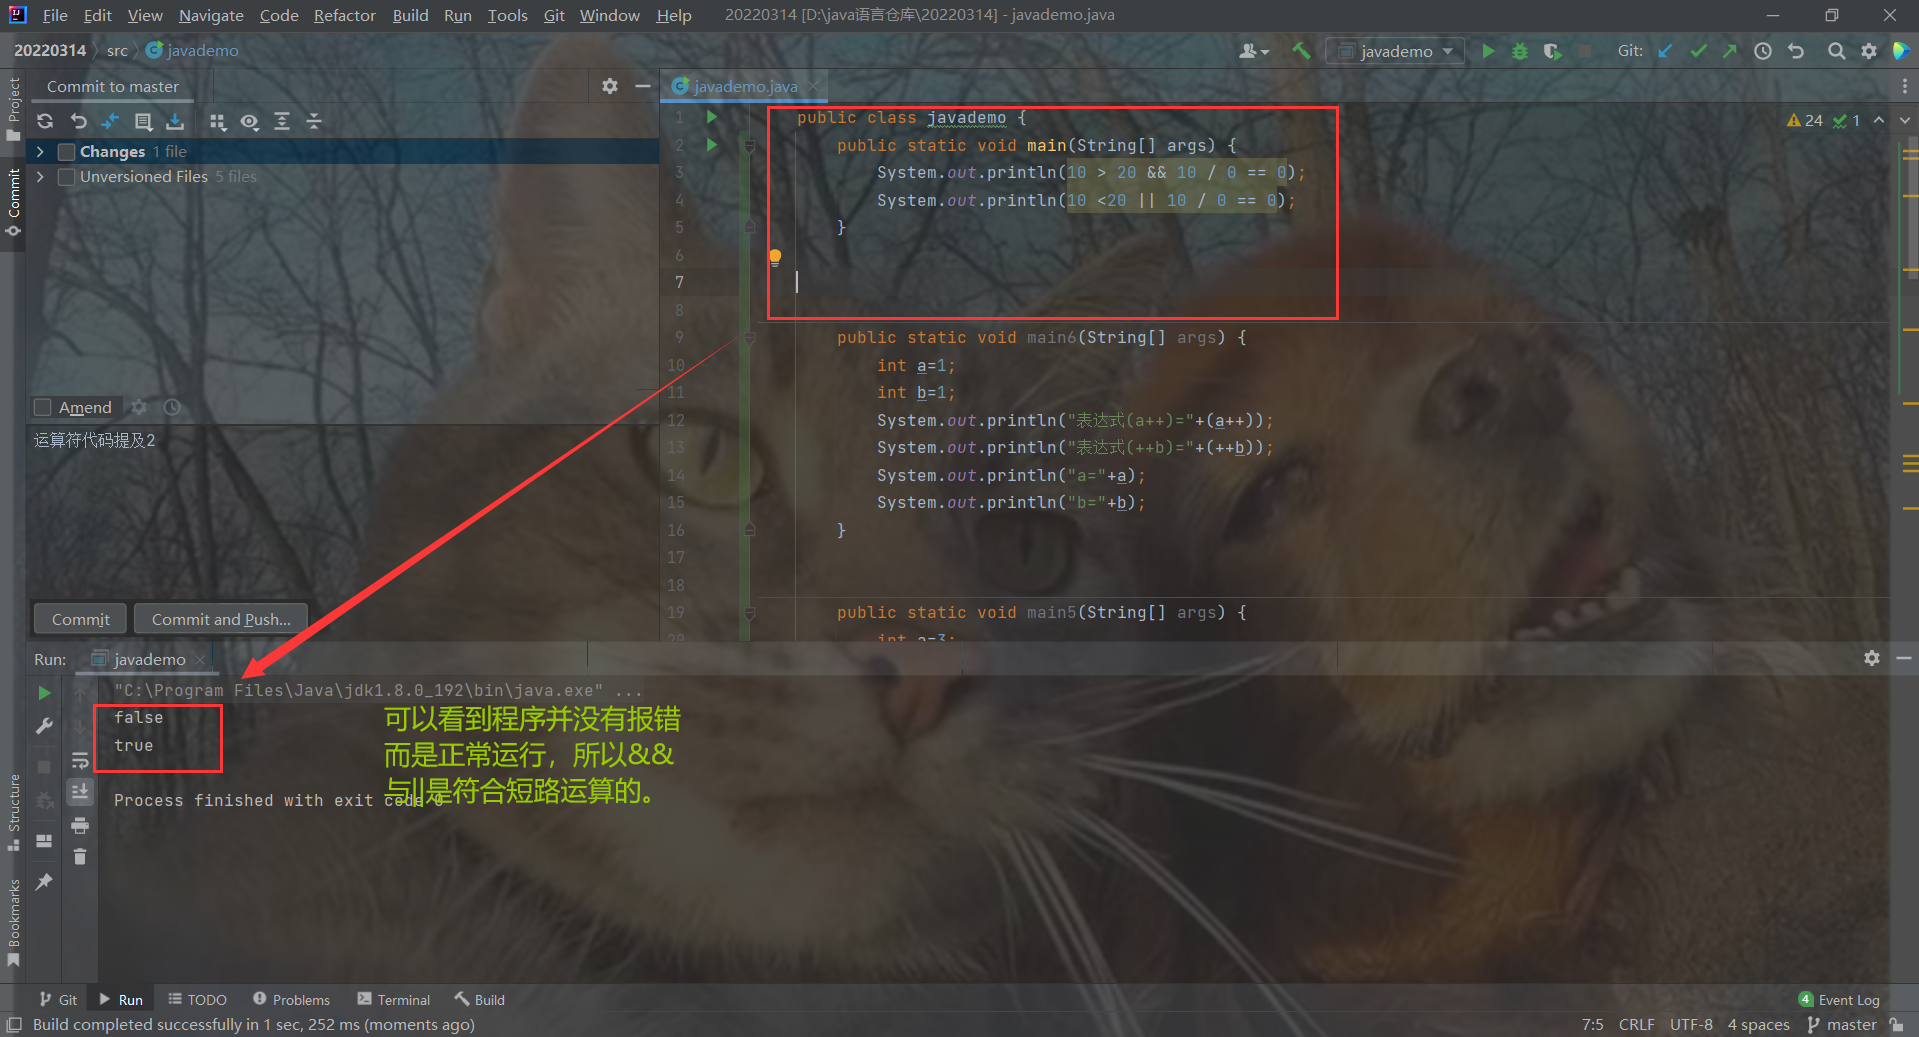The image size is (1919, 1037).
Task: Click the run gutter arrow beside class javademo
Action: pyautogui.click(x=712, y=117)
